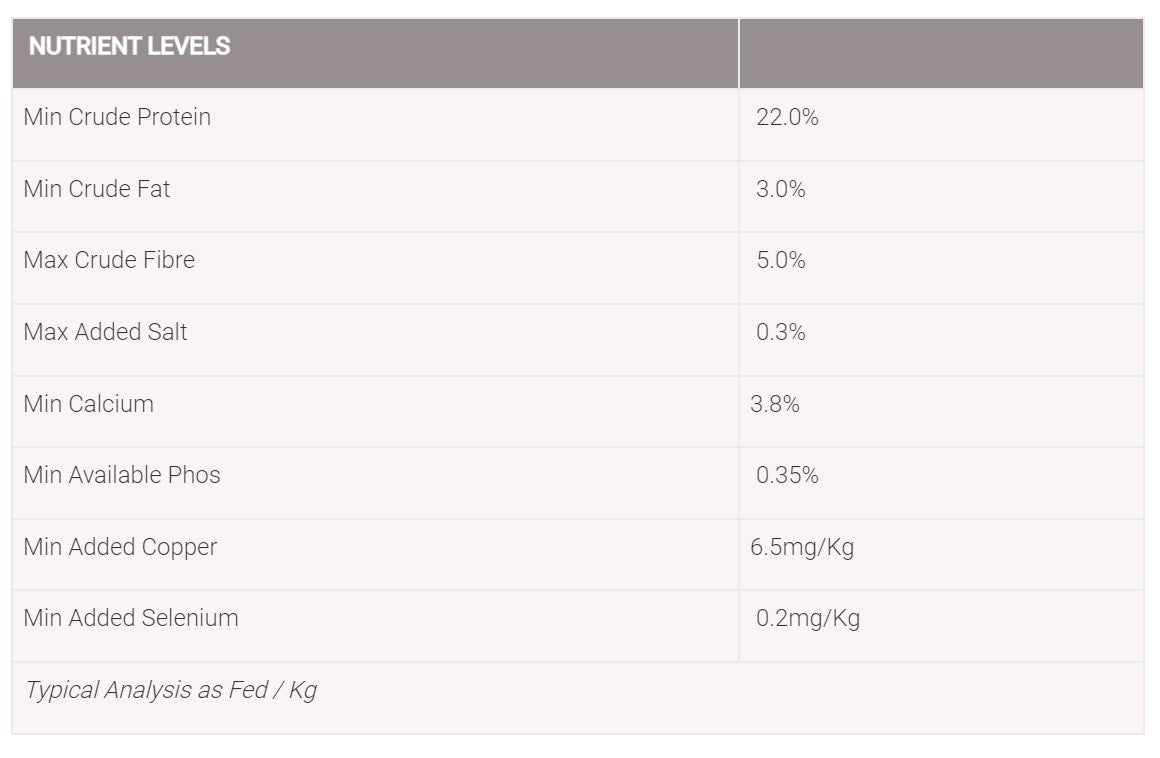Viewport: 1160px width, 758px height.
Task: Click the 6.5mg/Kg copper value
Action: tap(802, 547)
